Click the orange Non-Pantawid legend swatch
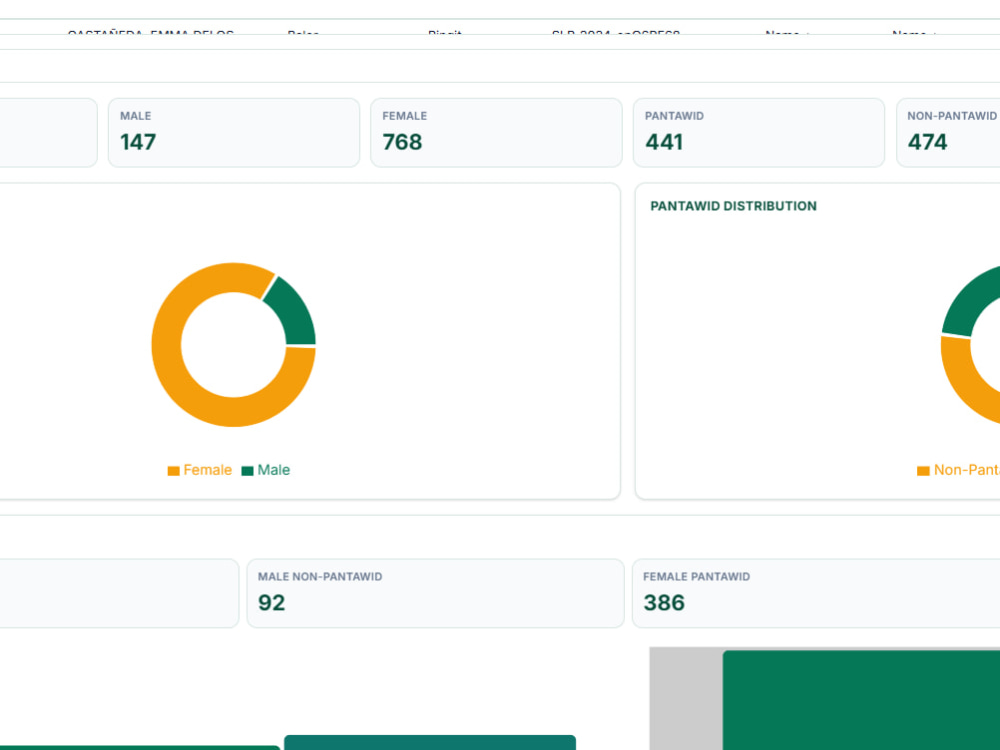This screenshot has height=750, width=1000. (x=923, y=471)
